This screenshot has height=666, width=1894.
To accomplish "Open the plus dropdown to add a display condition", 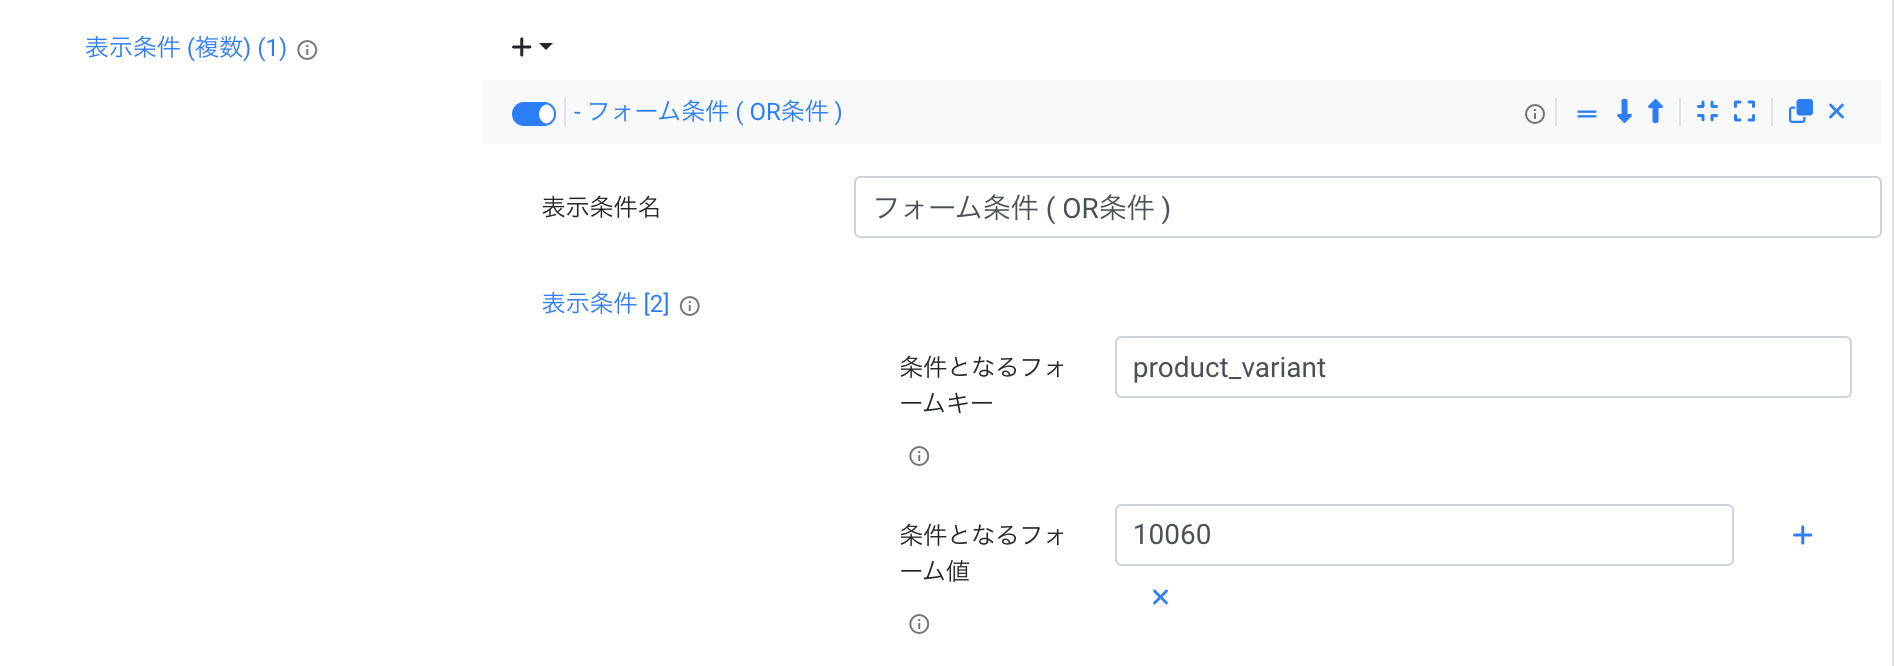I will point(532,47).
